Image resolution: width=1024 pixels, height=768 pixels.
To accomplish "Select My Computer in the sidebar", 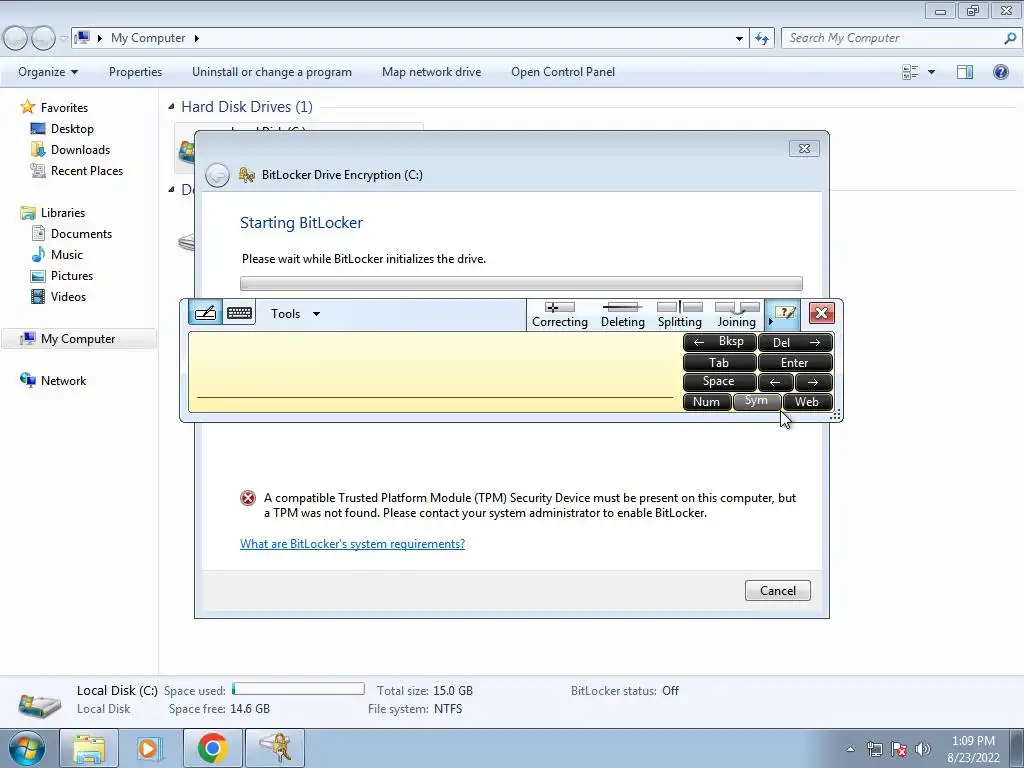I will coord(78,339).
